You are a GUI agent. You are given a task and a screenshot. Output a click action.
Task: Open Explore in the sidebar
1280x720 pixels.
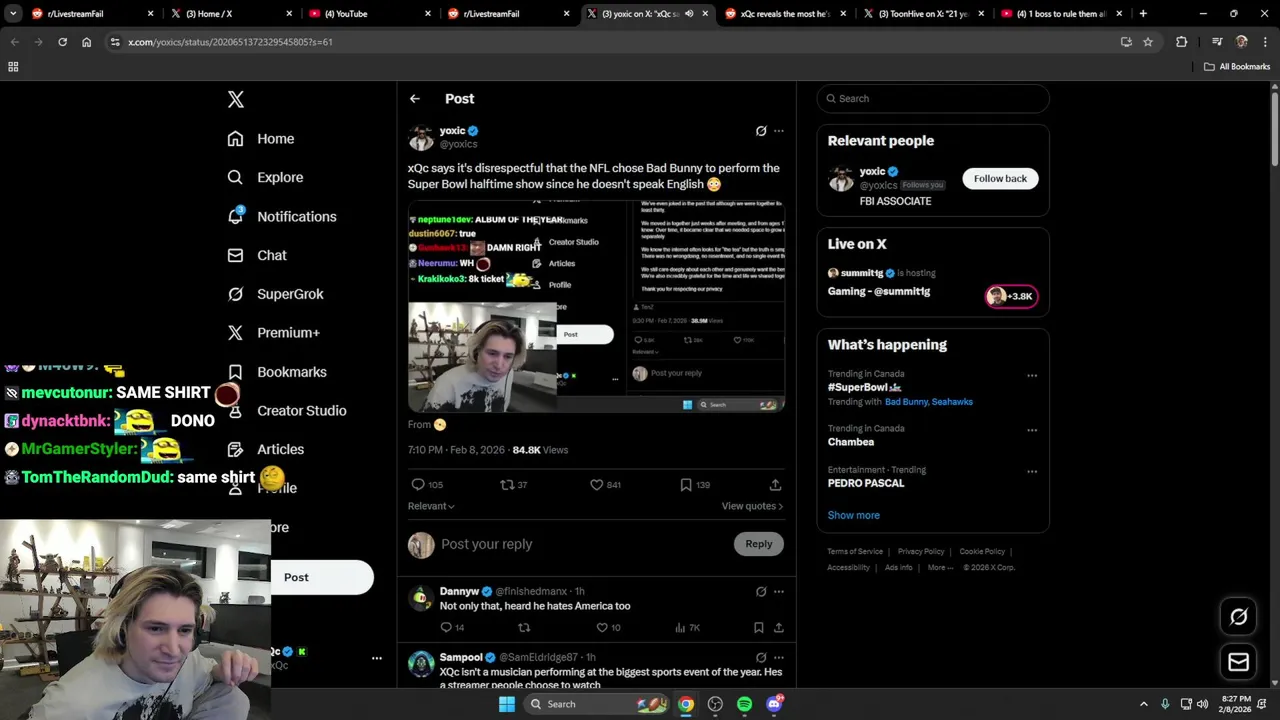point(265,177)
